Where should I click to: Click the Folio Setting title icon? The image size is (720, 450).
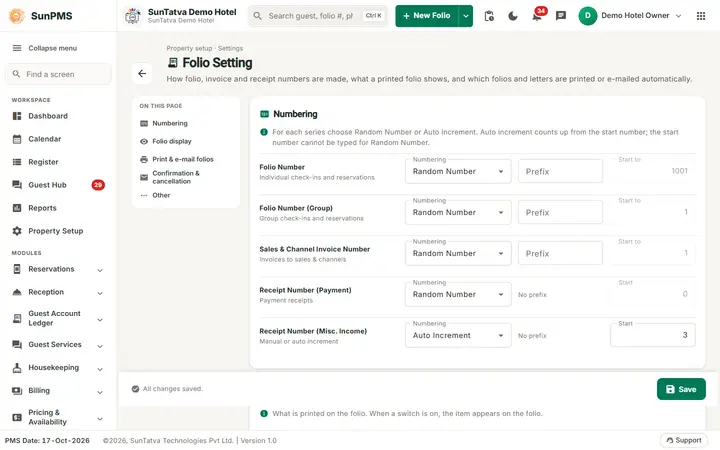pyautogui.click(x=173, y=62)
